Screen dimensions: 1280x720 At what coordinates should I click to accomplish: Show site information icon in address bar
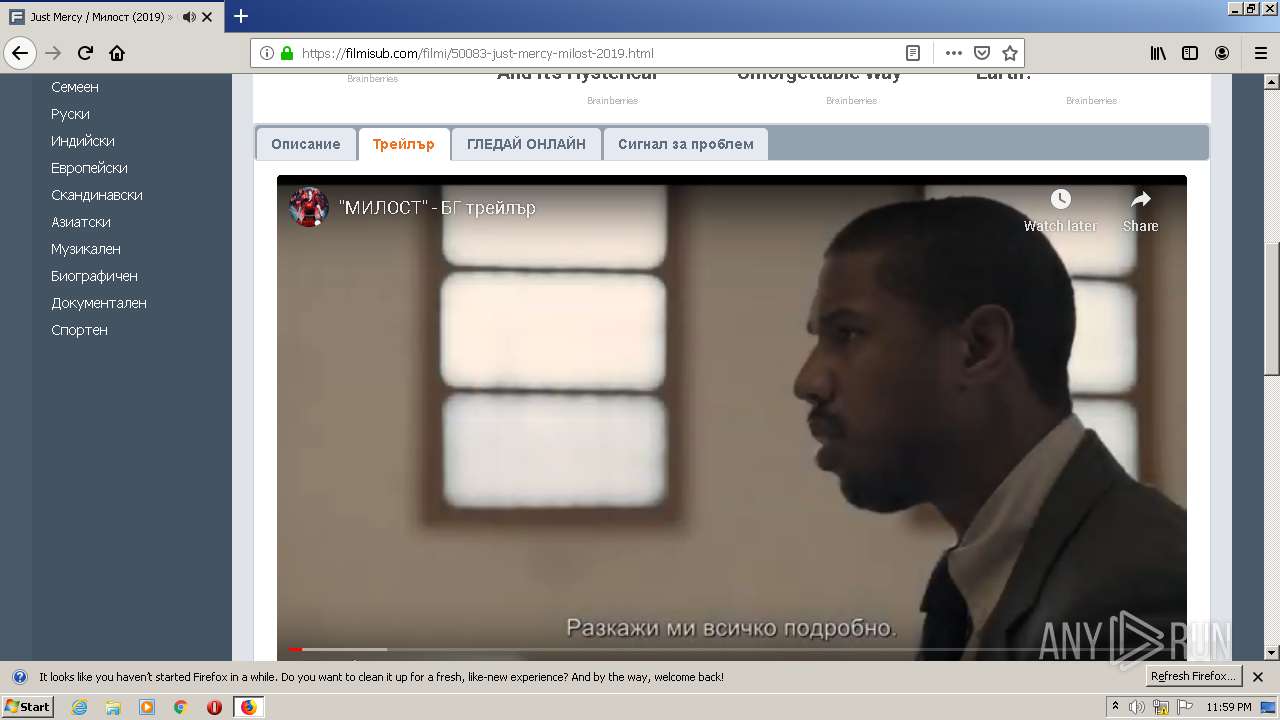[267, 53]
